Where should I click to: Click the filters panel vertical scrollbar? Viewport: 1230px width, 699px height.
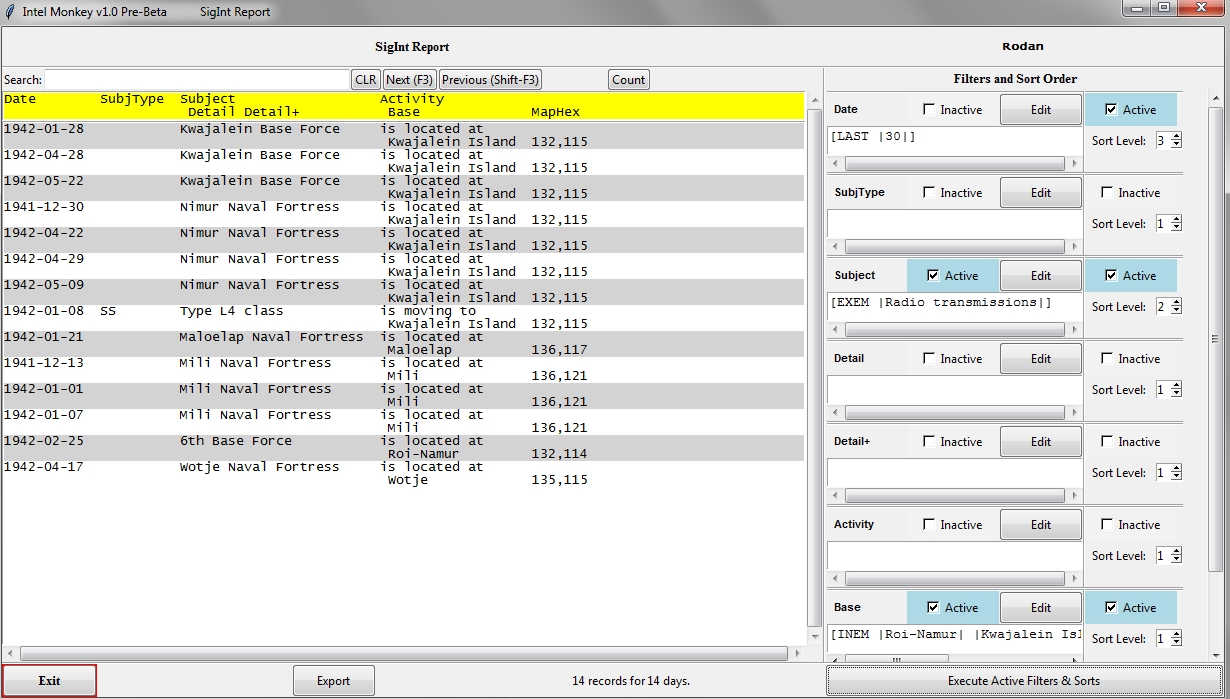coord(1216,375)
